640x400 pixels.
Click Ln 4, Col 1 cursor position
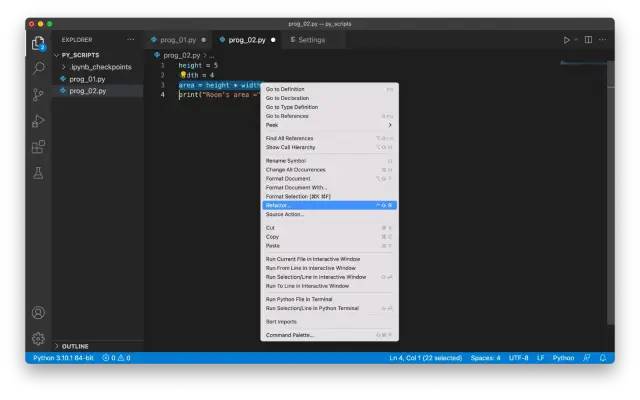(x=426, y=358)
